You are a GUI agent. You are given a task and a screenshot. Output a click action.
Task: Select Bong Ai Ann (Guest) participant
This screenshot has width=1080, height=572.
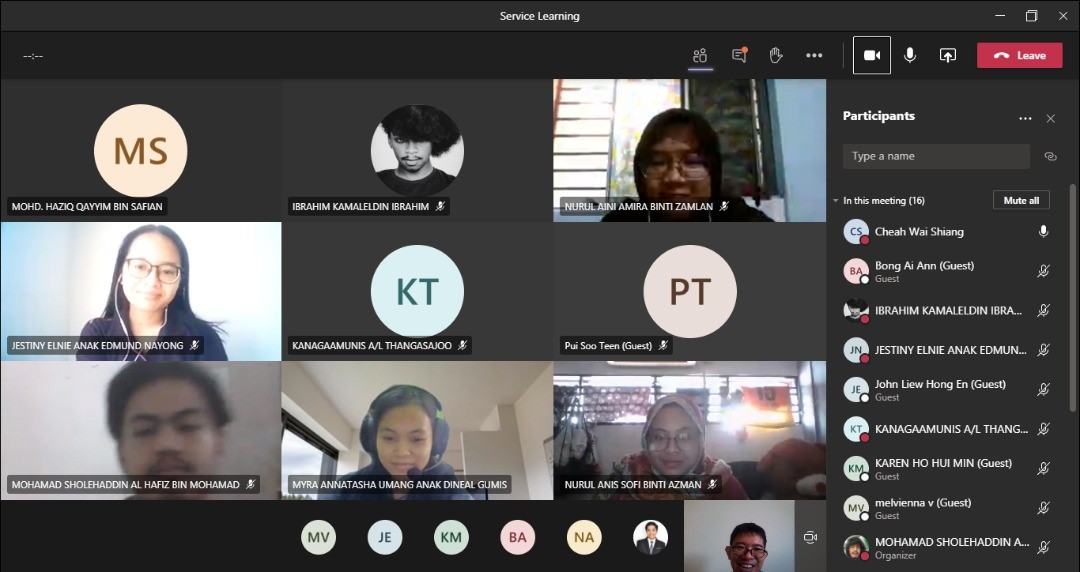(948, 271)
